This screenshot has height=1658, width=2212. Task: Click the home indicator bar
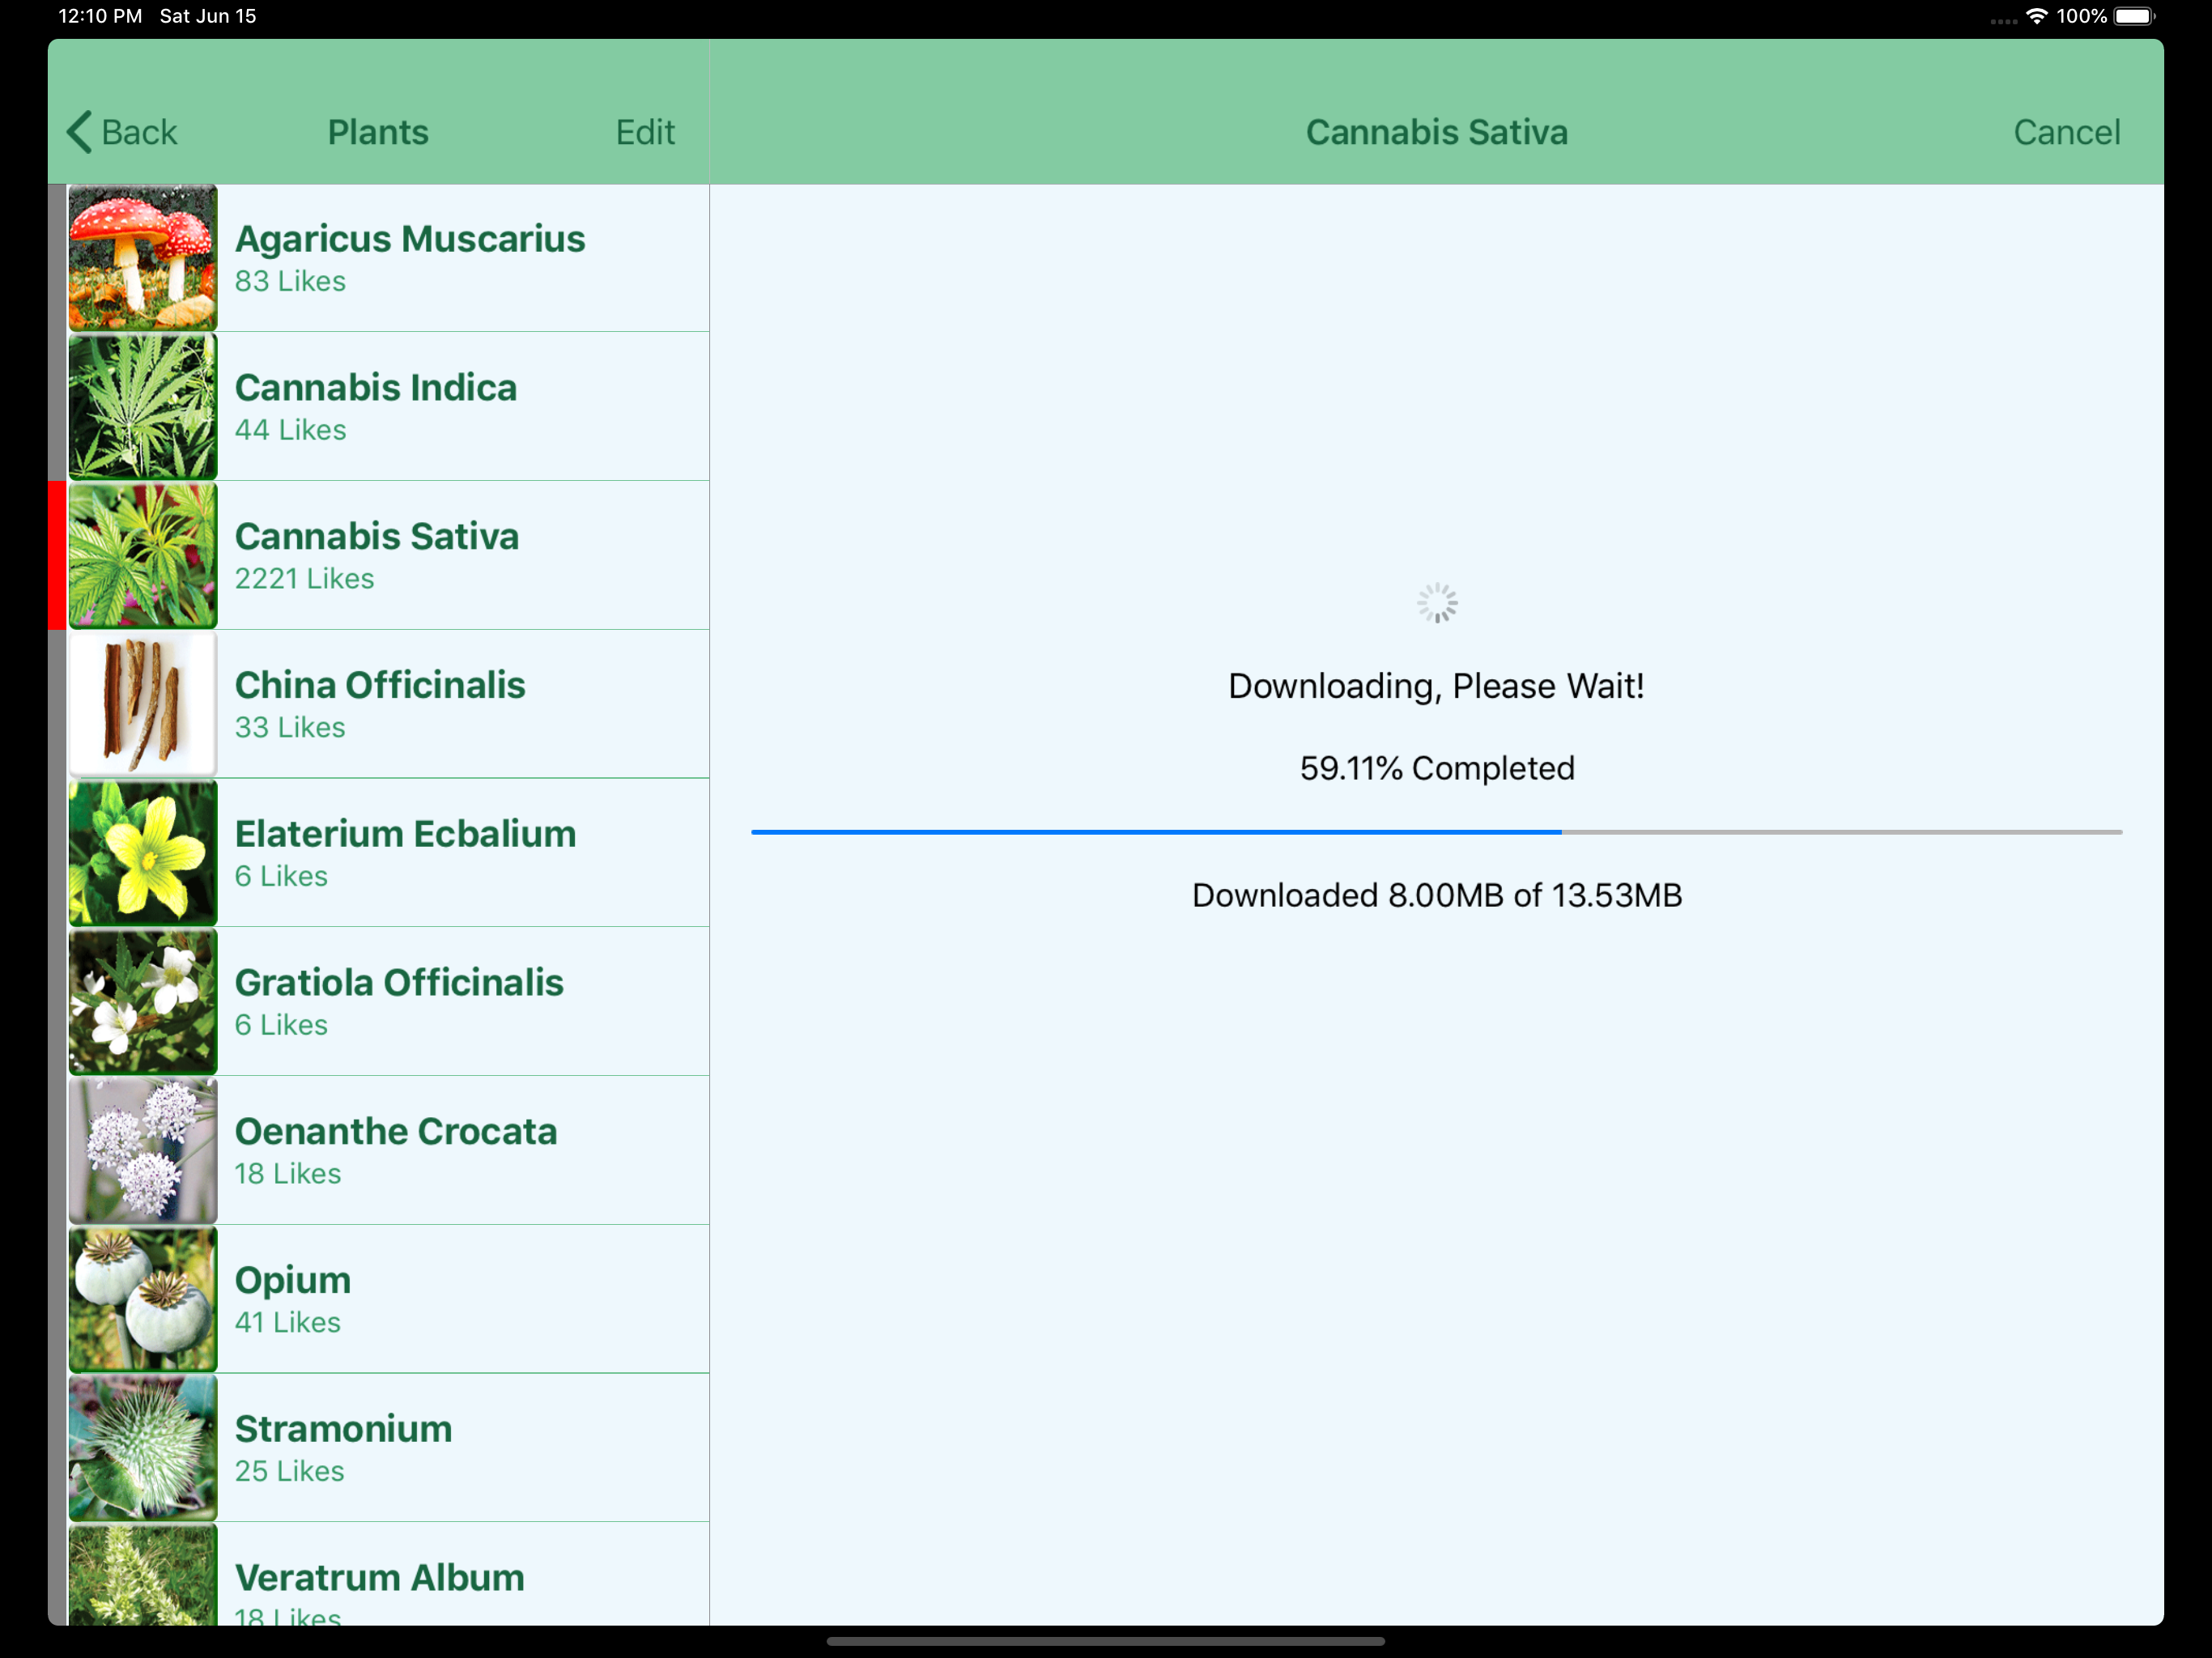coord(1105,1641)
